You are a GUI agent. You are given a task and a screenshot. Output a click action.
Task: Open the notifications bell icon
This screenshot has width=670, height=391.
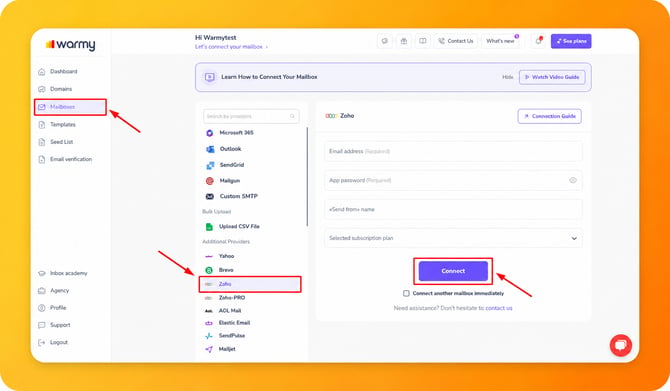click(538, 41)
